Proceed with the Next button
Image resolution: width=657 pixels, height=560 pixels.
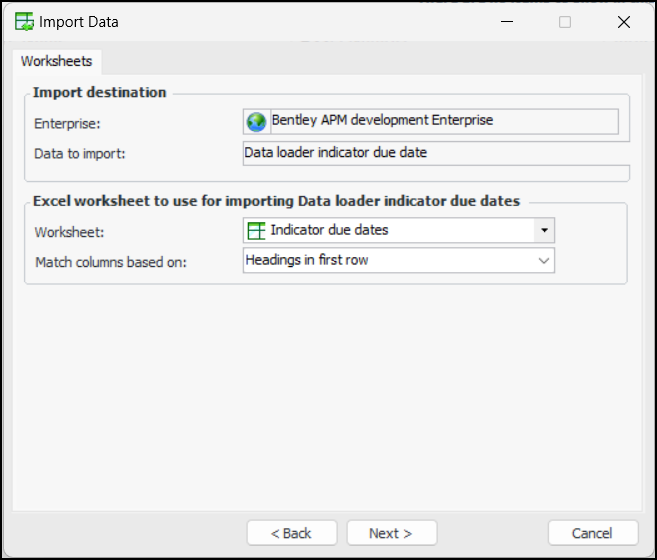click(389, 533)
